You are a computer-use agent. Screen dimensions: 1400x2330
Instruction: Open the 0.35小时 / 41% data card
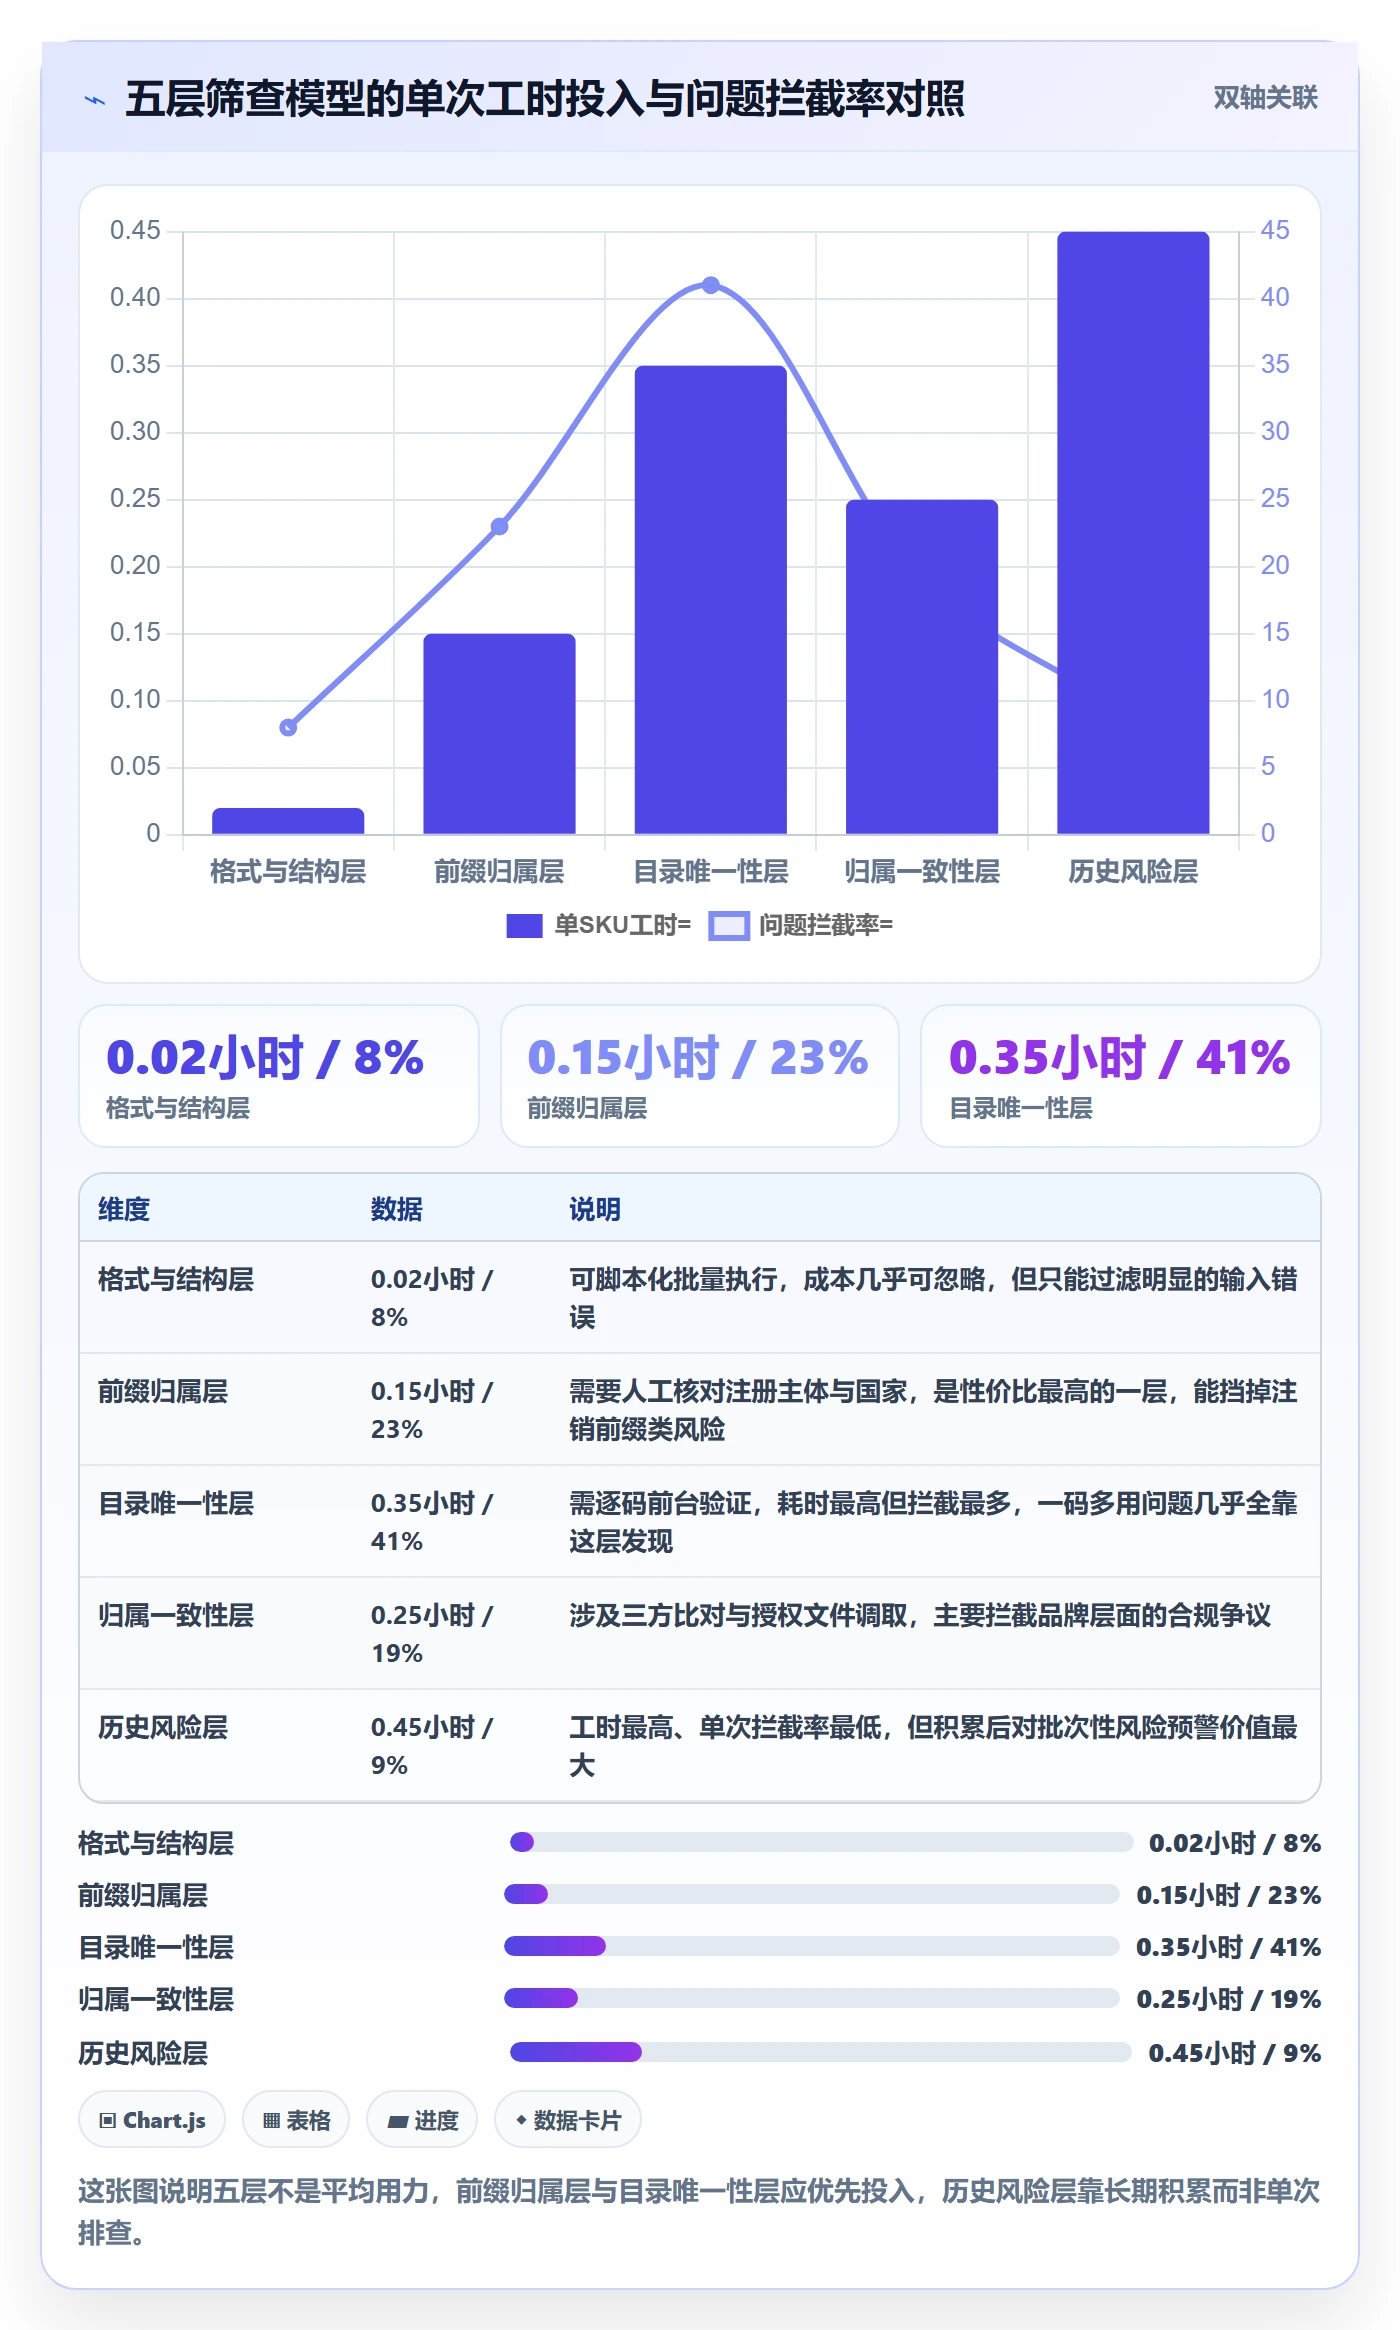coord(1121,1076)
